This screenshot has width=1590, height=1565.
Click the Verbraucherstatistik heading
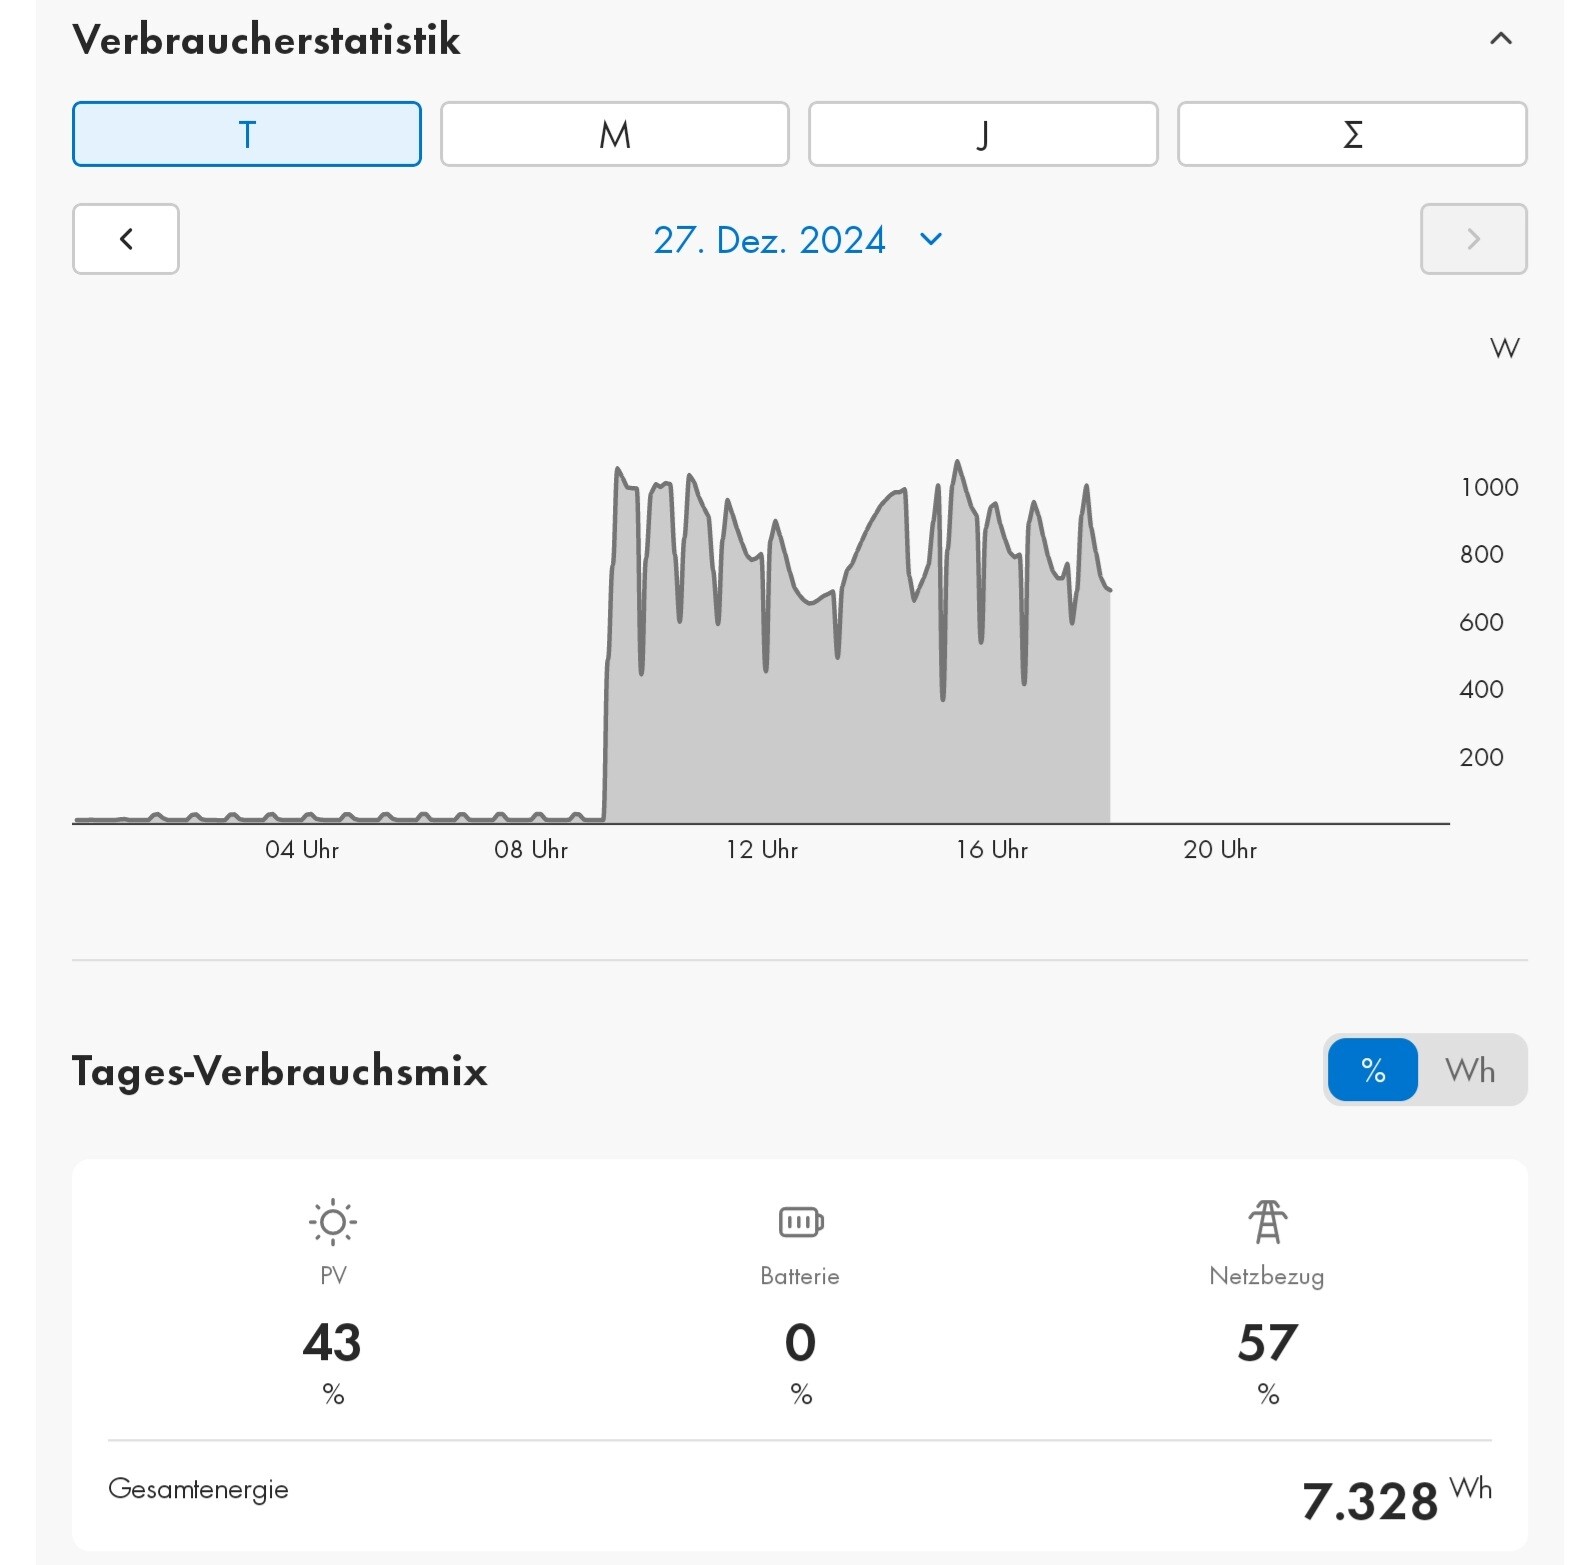[267, 40]
